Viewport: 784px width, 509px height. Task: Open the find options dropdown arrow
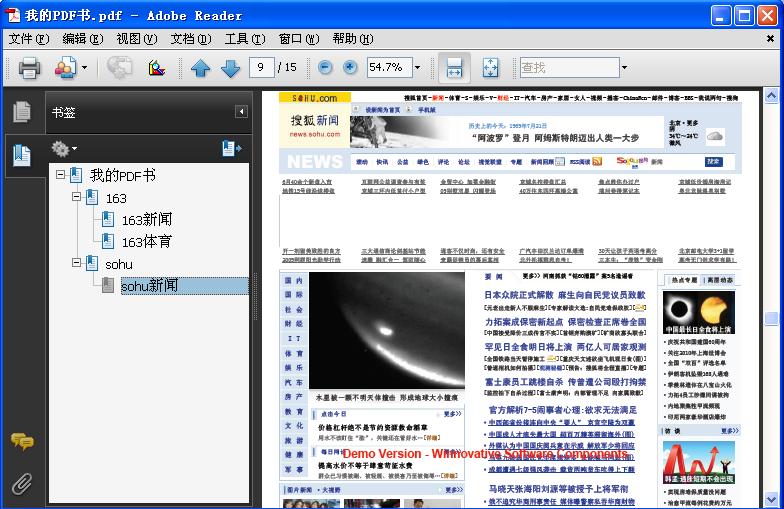coord(624,68)
